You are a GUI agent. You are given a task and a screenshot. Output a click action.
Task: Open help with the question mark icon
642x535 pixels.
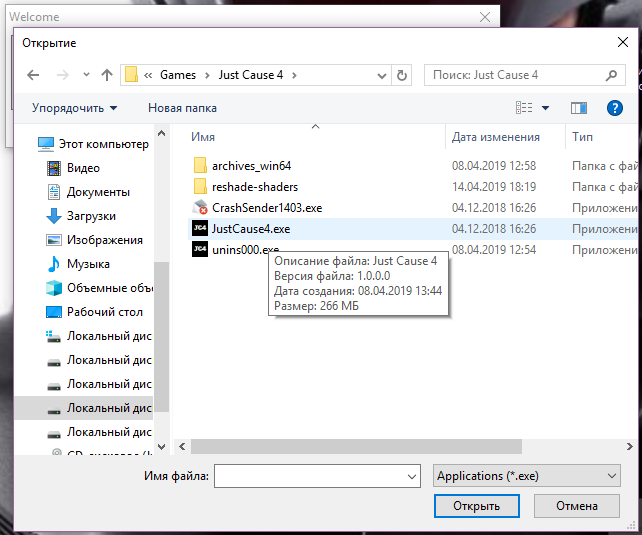click(x=615, y=108)
